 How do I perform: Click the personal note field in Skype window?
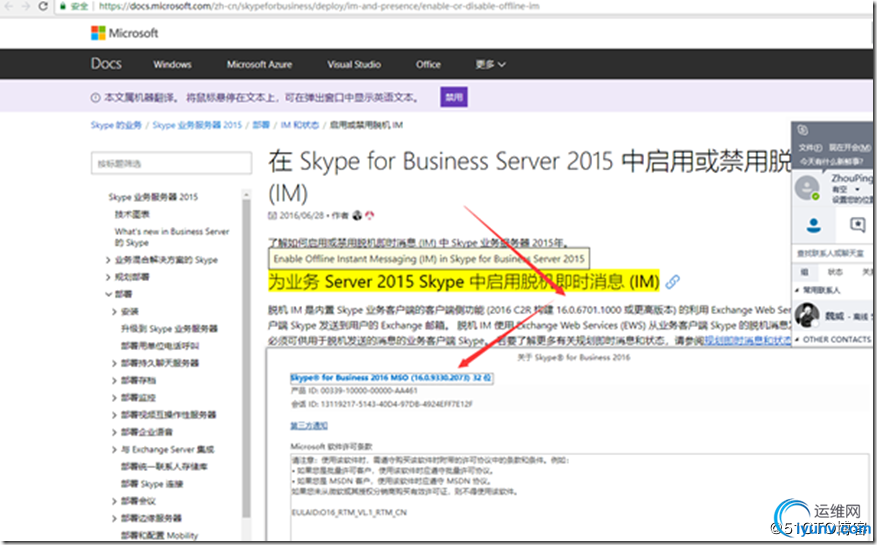tap(832, 162)
